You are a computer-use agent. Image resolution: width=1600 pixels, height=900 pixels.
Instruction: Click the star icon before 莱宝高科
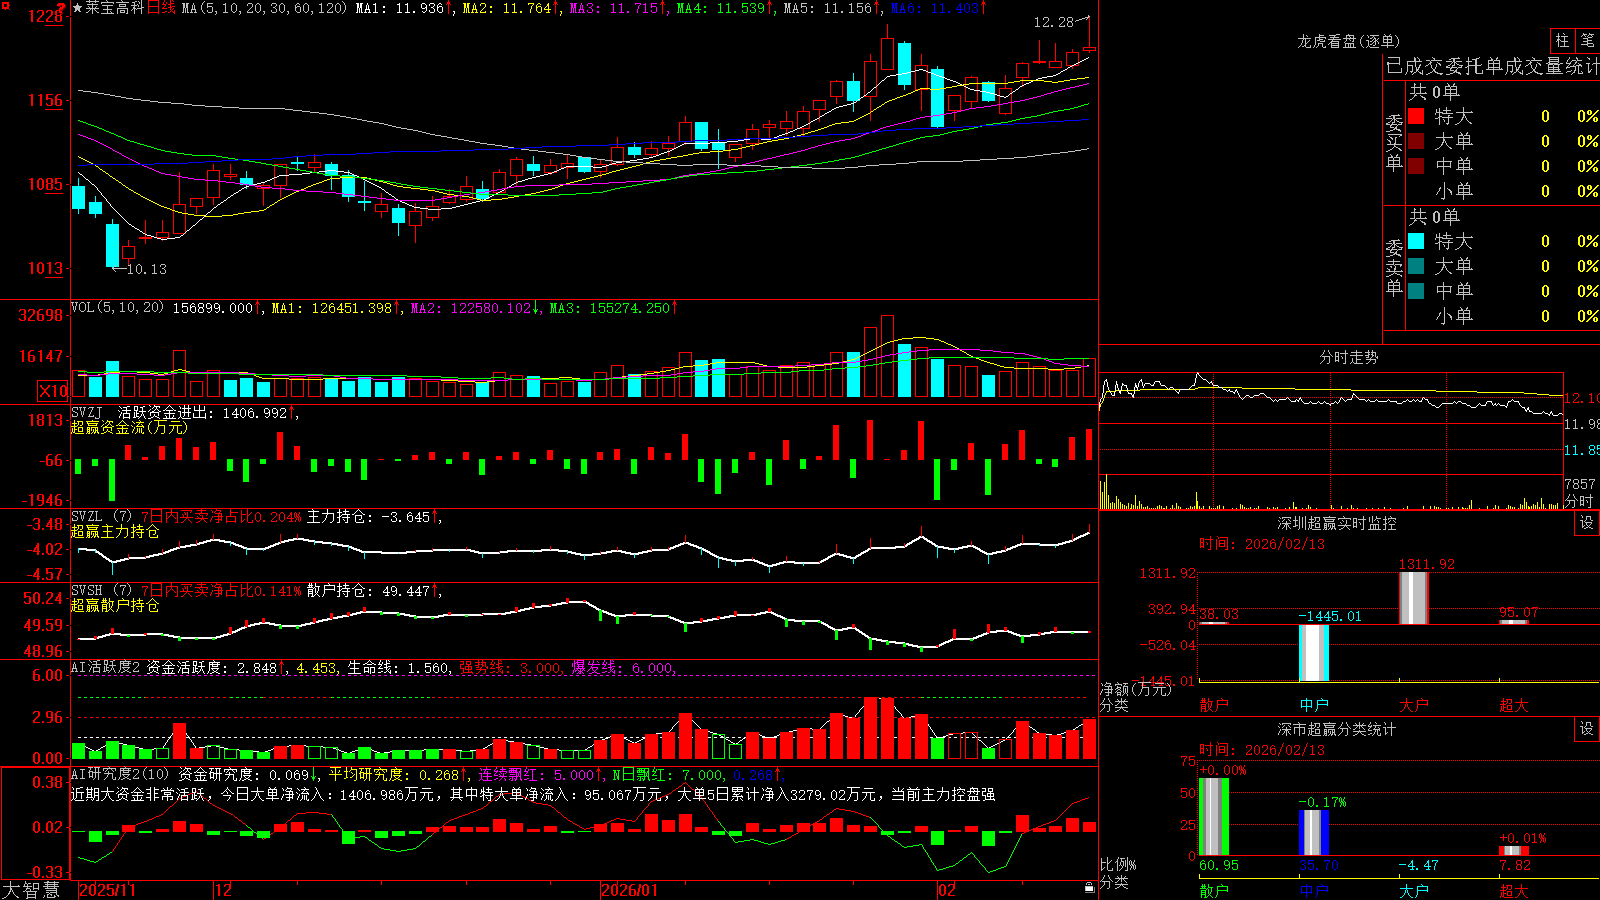[x=78, y=8]
